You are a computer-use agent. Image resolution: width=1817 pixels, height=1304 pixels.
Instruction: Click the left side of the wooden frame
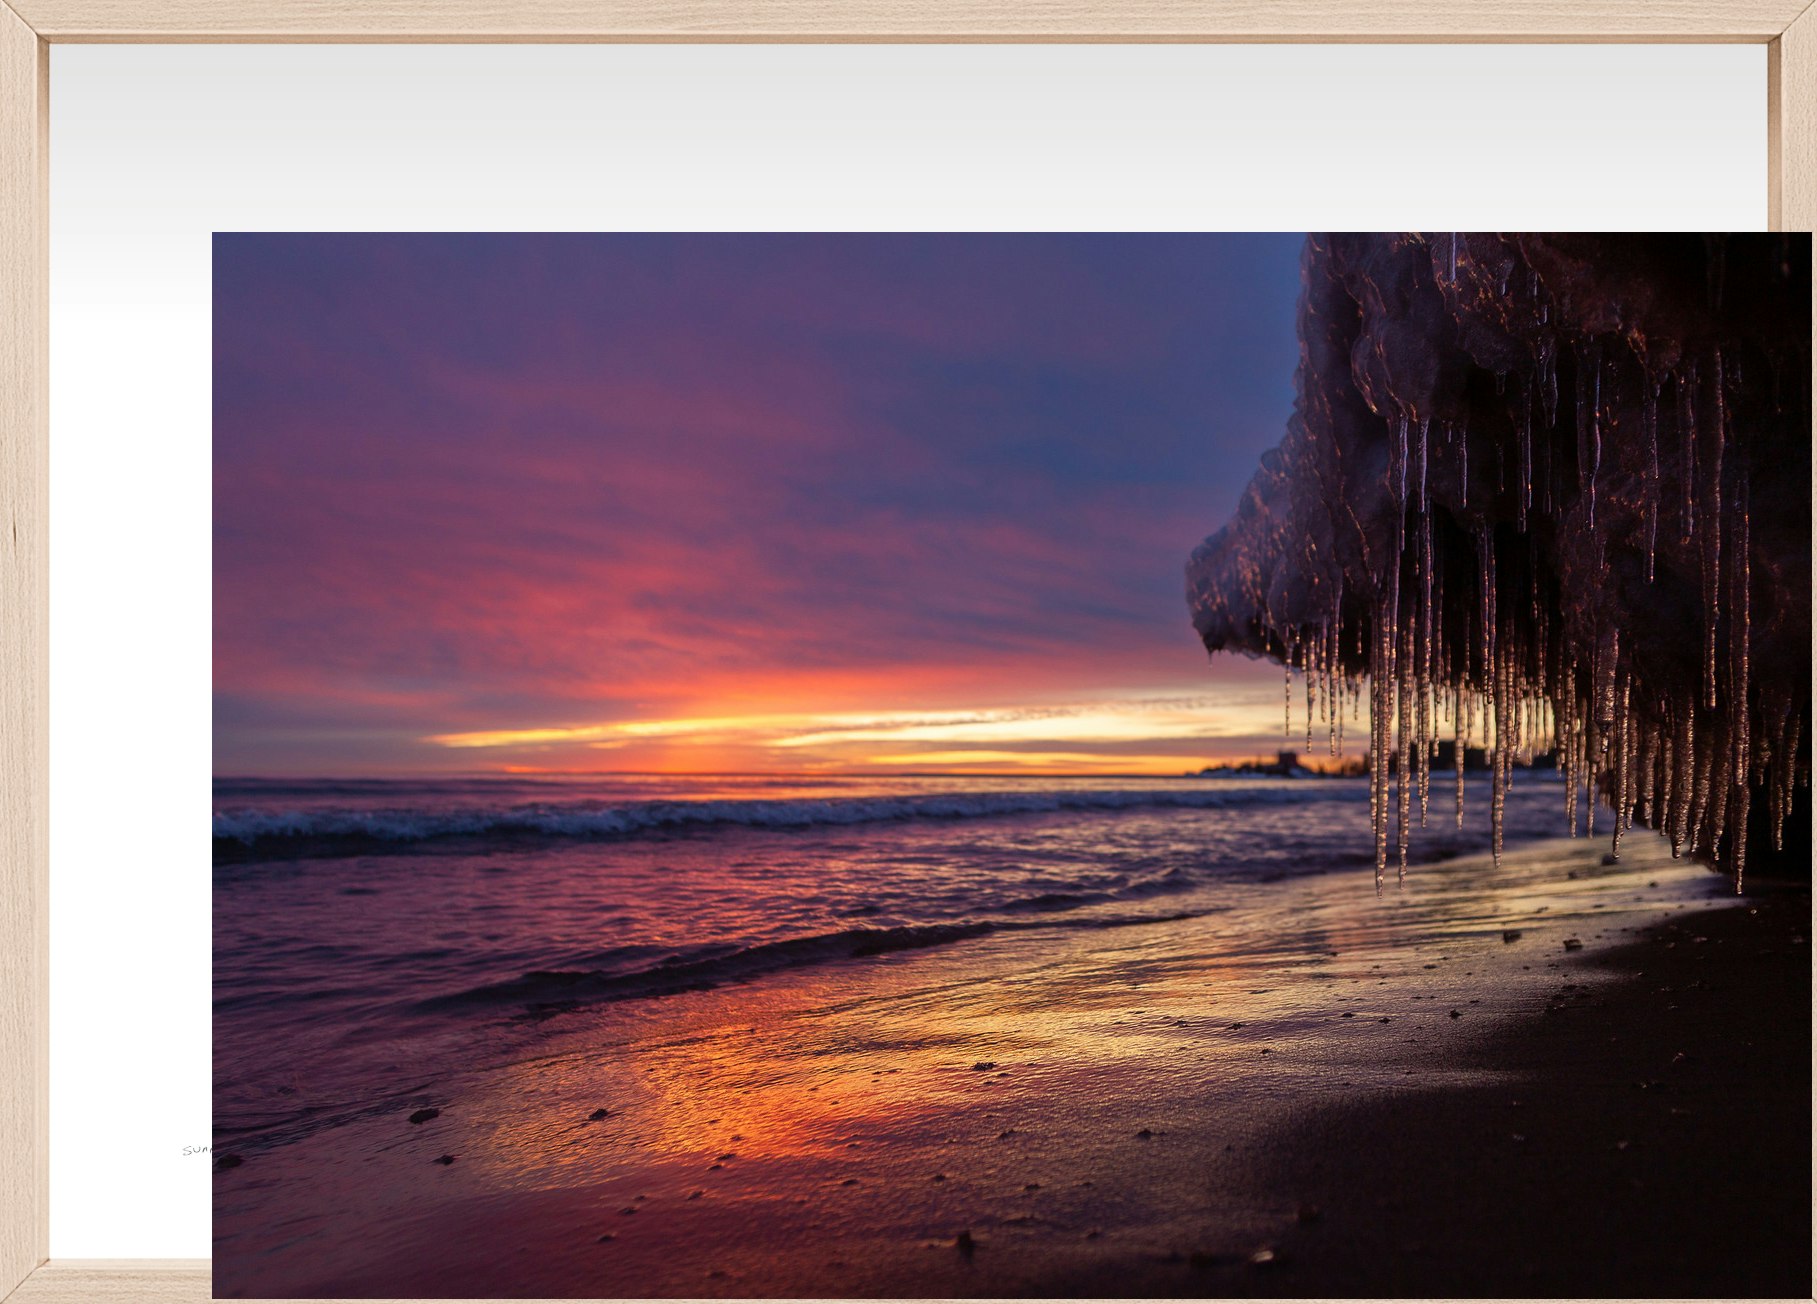[x=22, y=650]
